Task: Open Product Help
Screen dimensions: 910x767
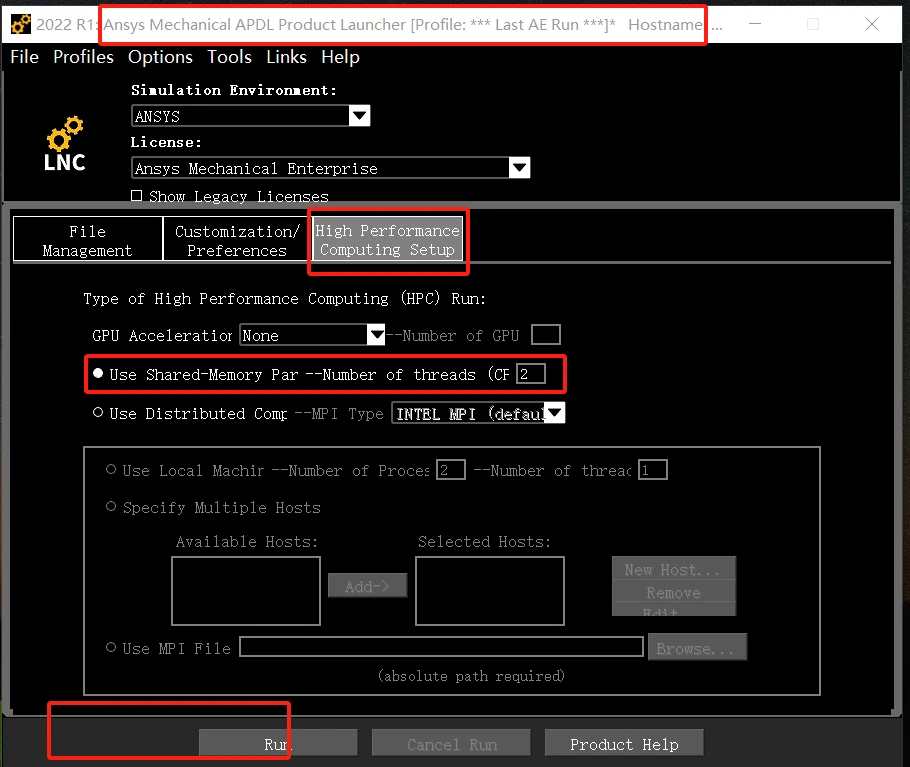Action: point(624,743)
